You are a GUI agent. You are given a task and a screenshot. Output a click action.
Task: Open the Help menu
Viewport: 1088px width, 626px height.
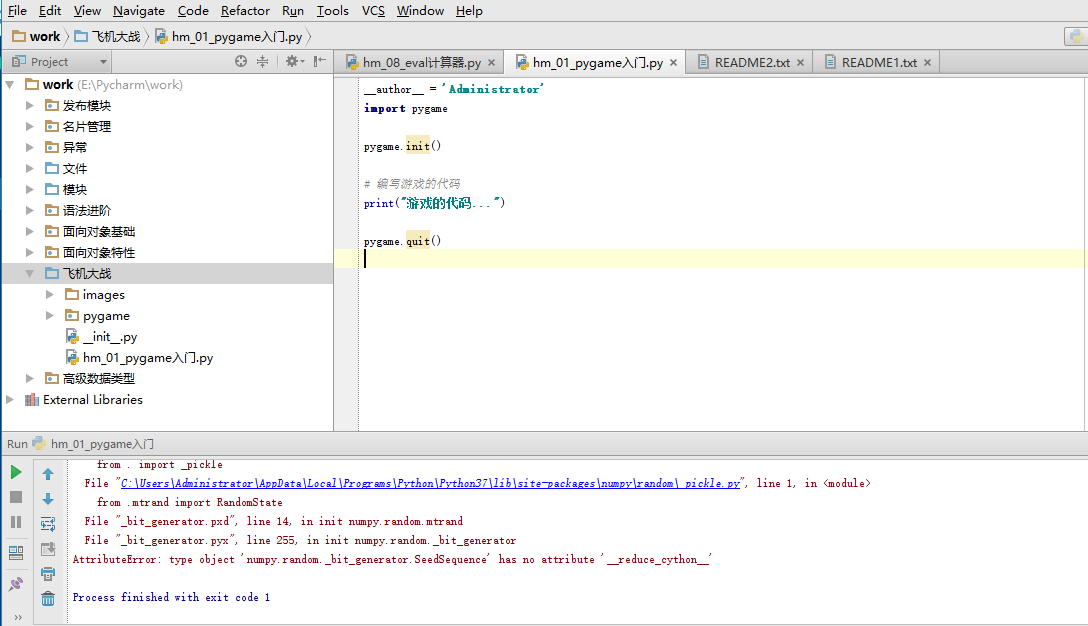[x=469, y=10]
